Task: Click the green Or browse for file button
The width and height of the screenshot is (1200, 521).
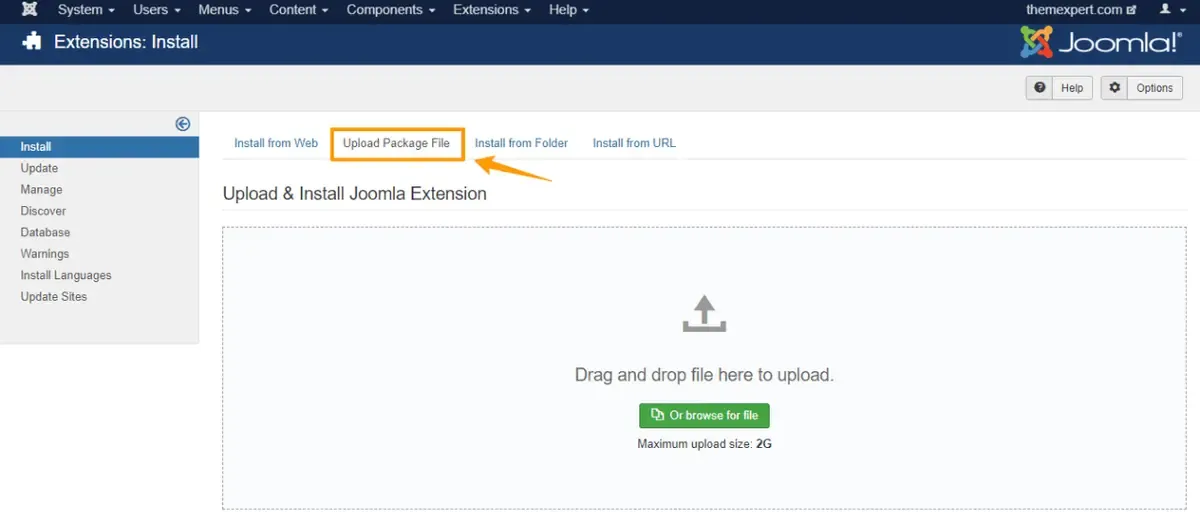Action: click(704, 415)
